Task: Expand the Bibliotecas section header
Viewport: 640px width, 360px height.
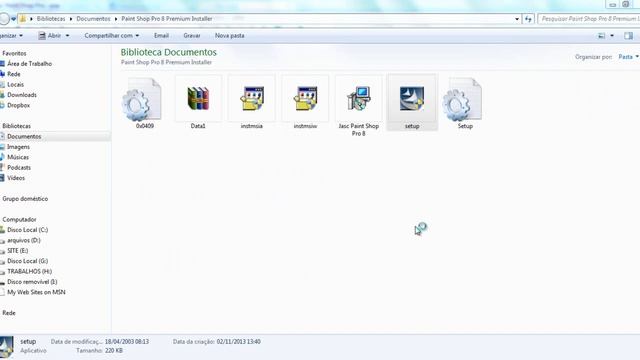Action: pyautogui.click(x=16, y=126)
